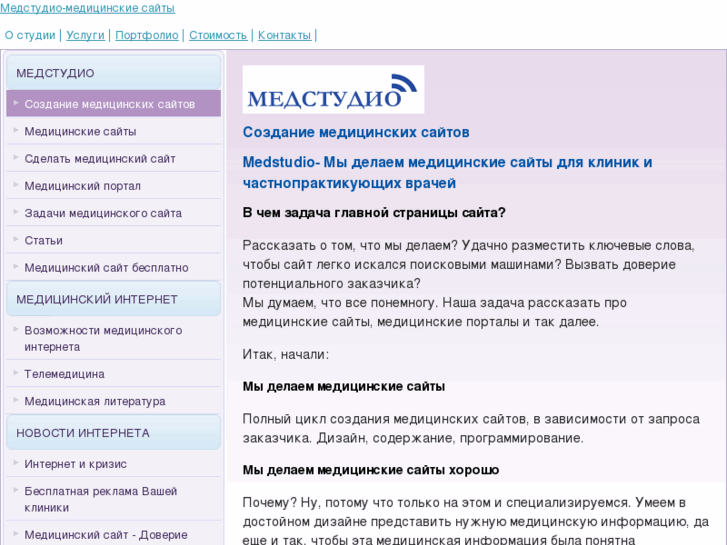Open the Портфолио menu link
This screenshot has width=727, height=545.
[147, 35]
